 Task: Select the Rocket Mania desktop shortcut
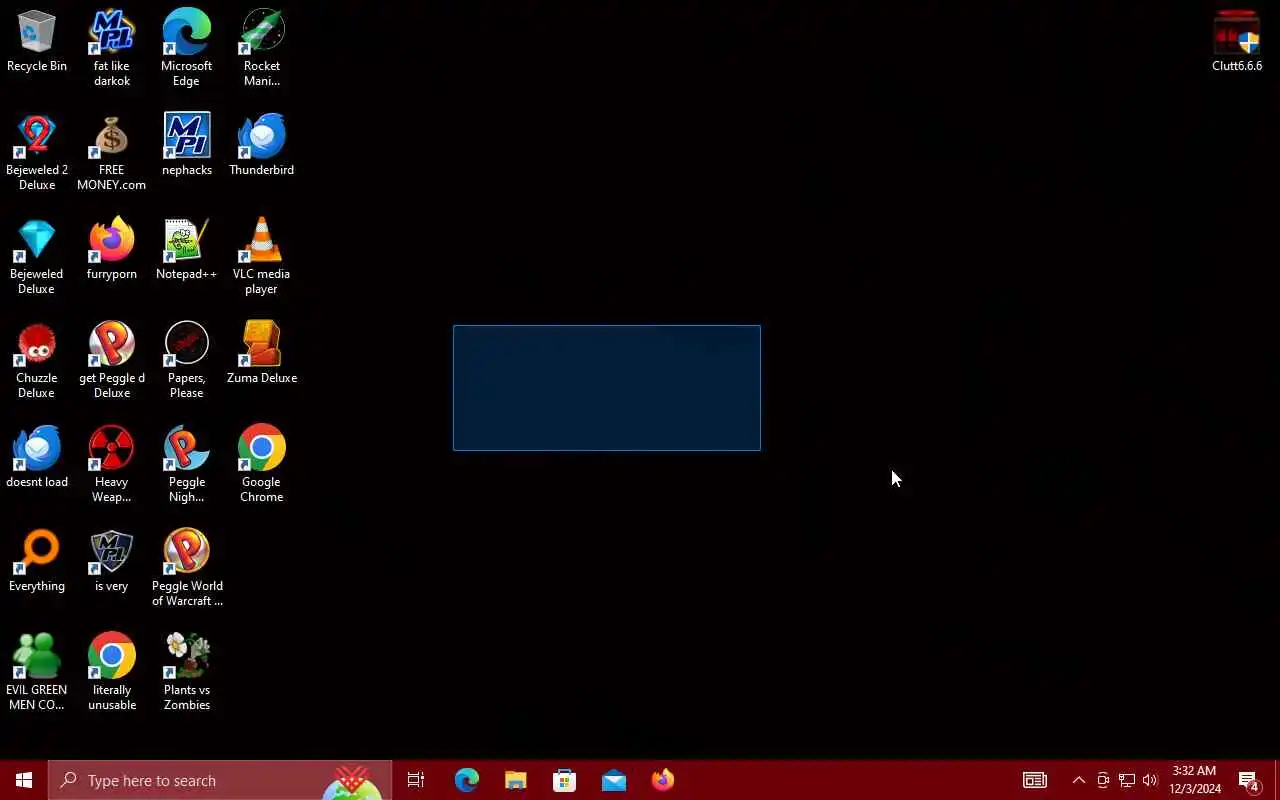pos(262,48)
